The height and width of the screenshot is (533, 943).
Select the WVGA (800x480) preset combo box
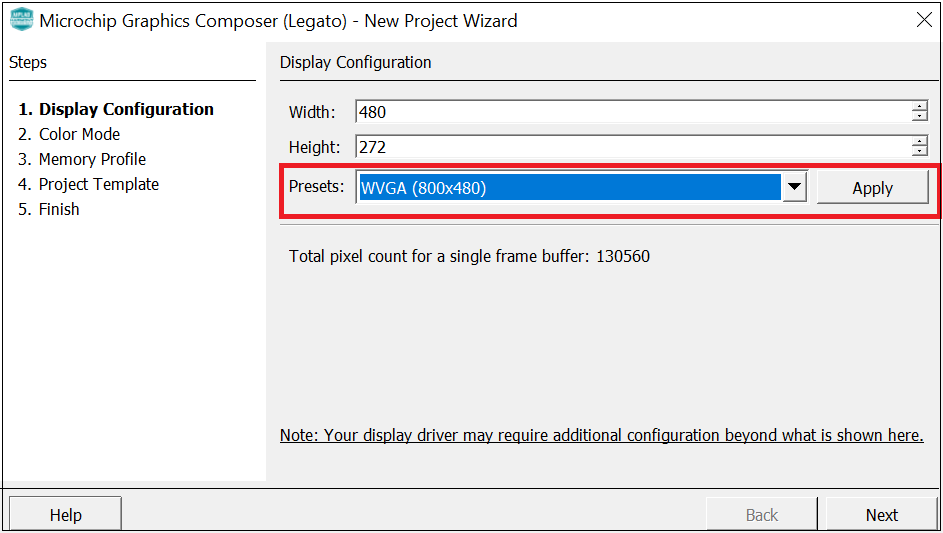point(581,187)
